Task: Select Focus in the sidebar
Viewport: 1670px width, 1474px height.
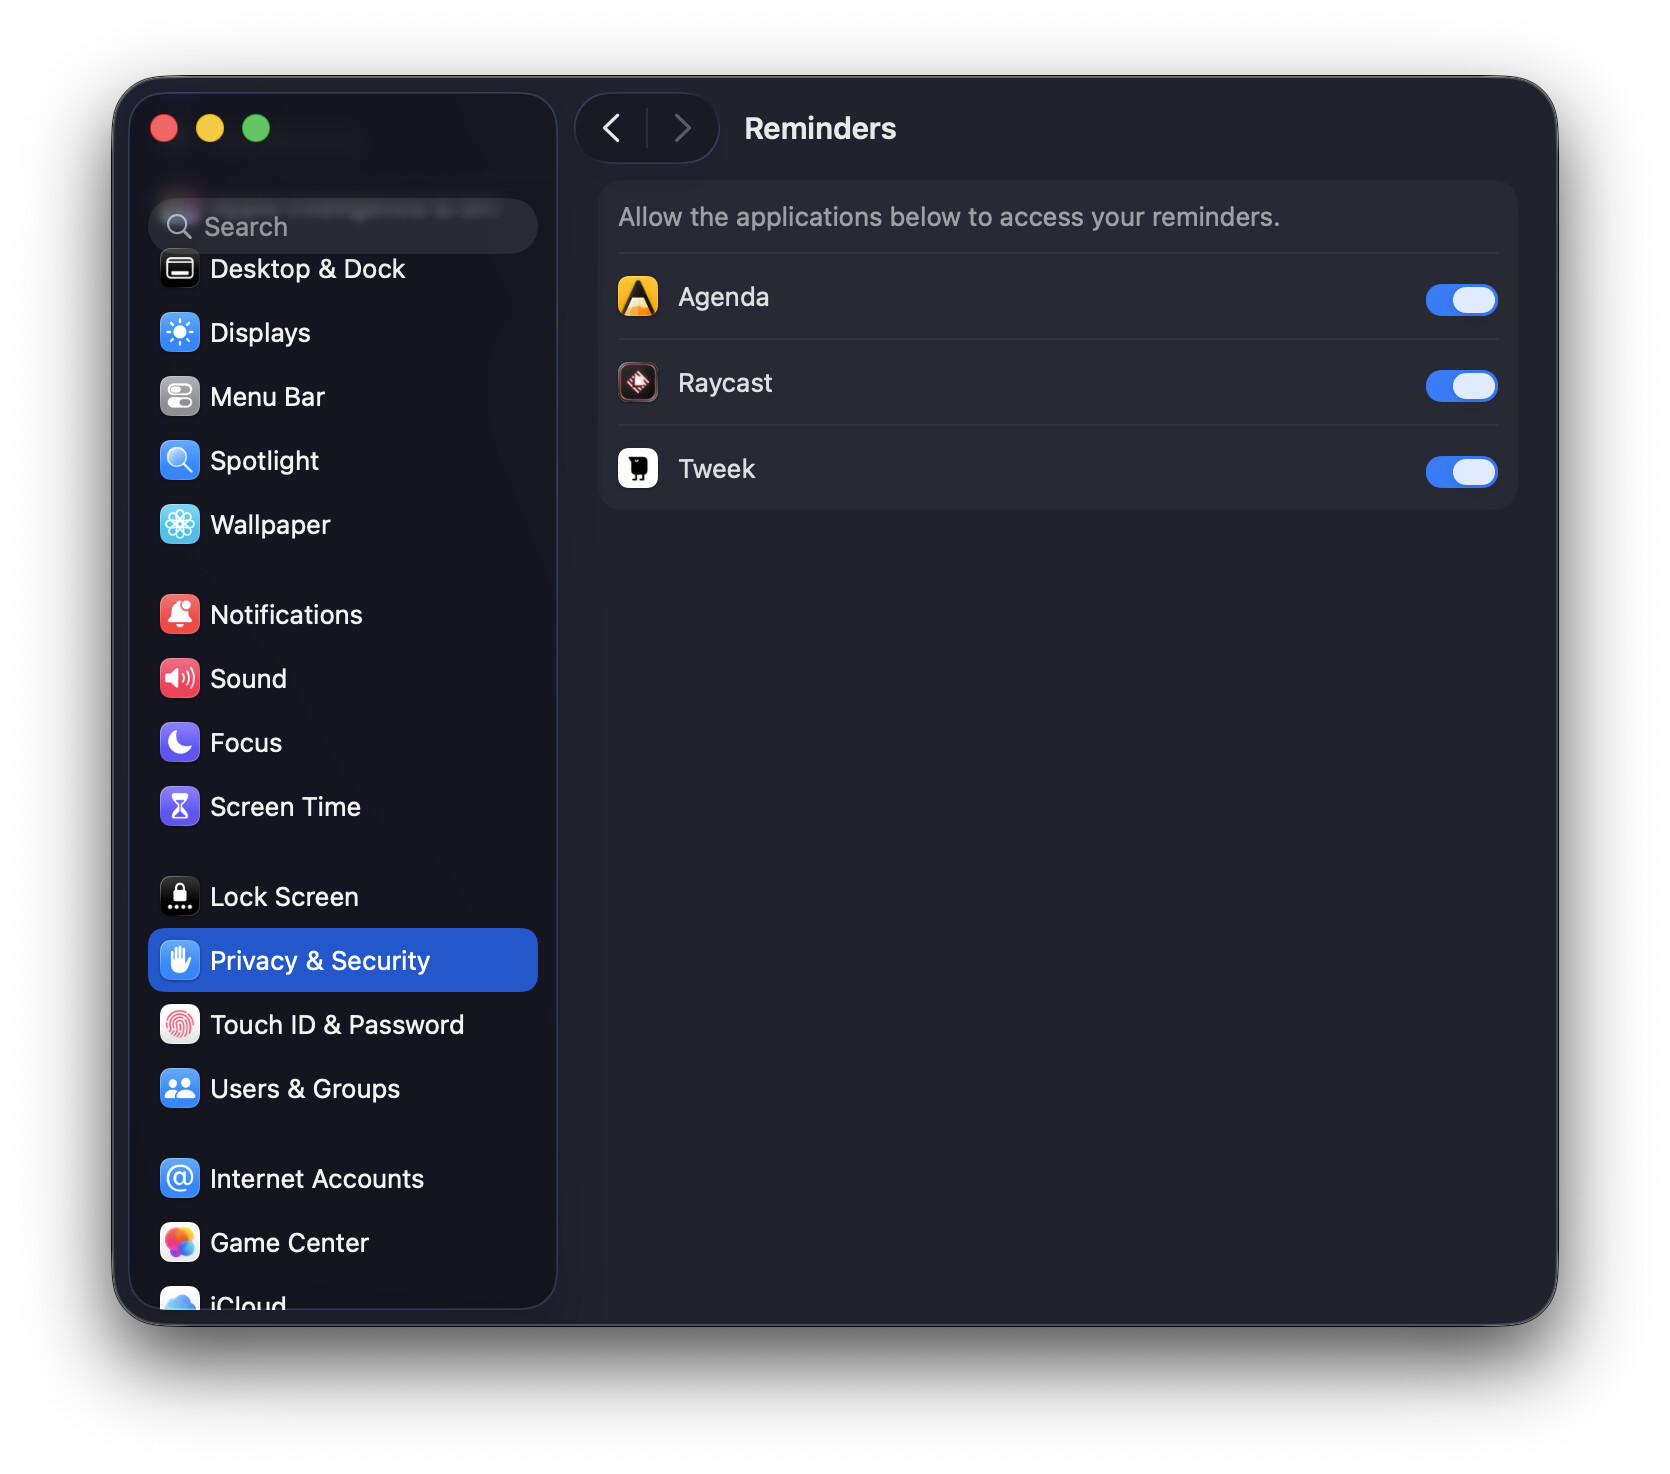Action: click(x=343, y=742)
